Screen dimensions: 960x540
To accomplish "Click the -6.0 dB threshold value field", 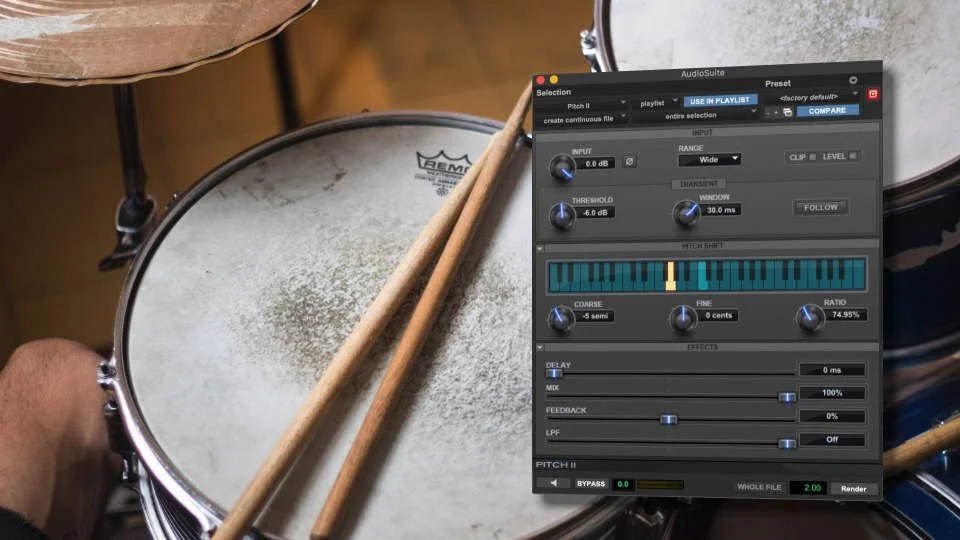I will 595,212.
